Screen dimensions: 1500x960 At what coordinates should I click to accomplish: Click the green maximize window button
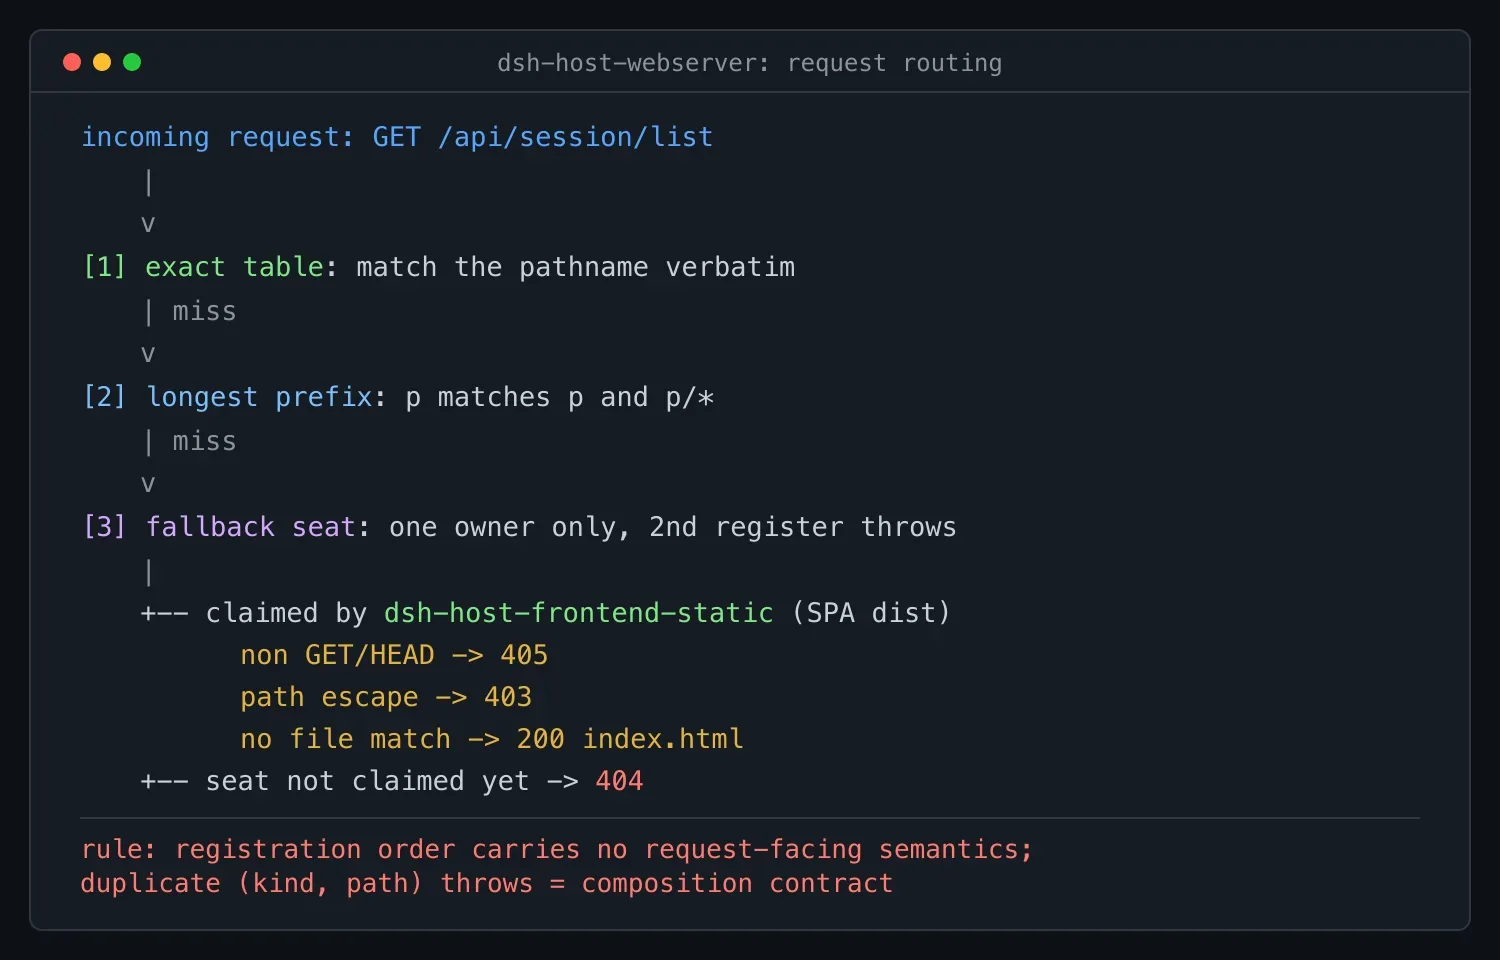(132, 62)
